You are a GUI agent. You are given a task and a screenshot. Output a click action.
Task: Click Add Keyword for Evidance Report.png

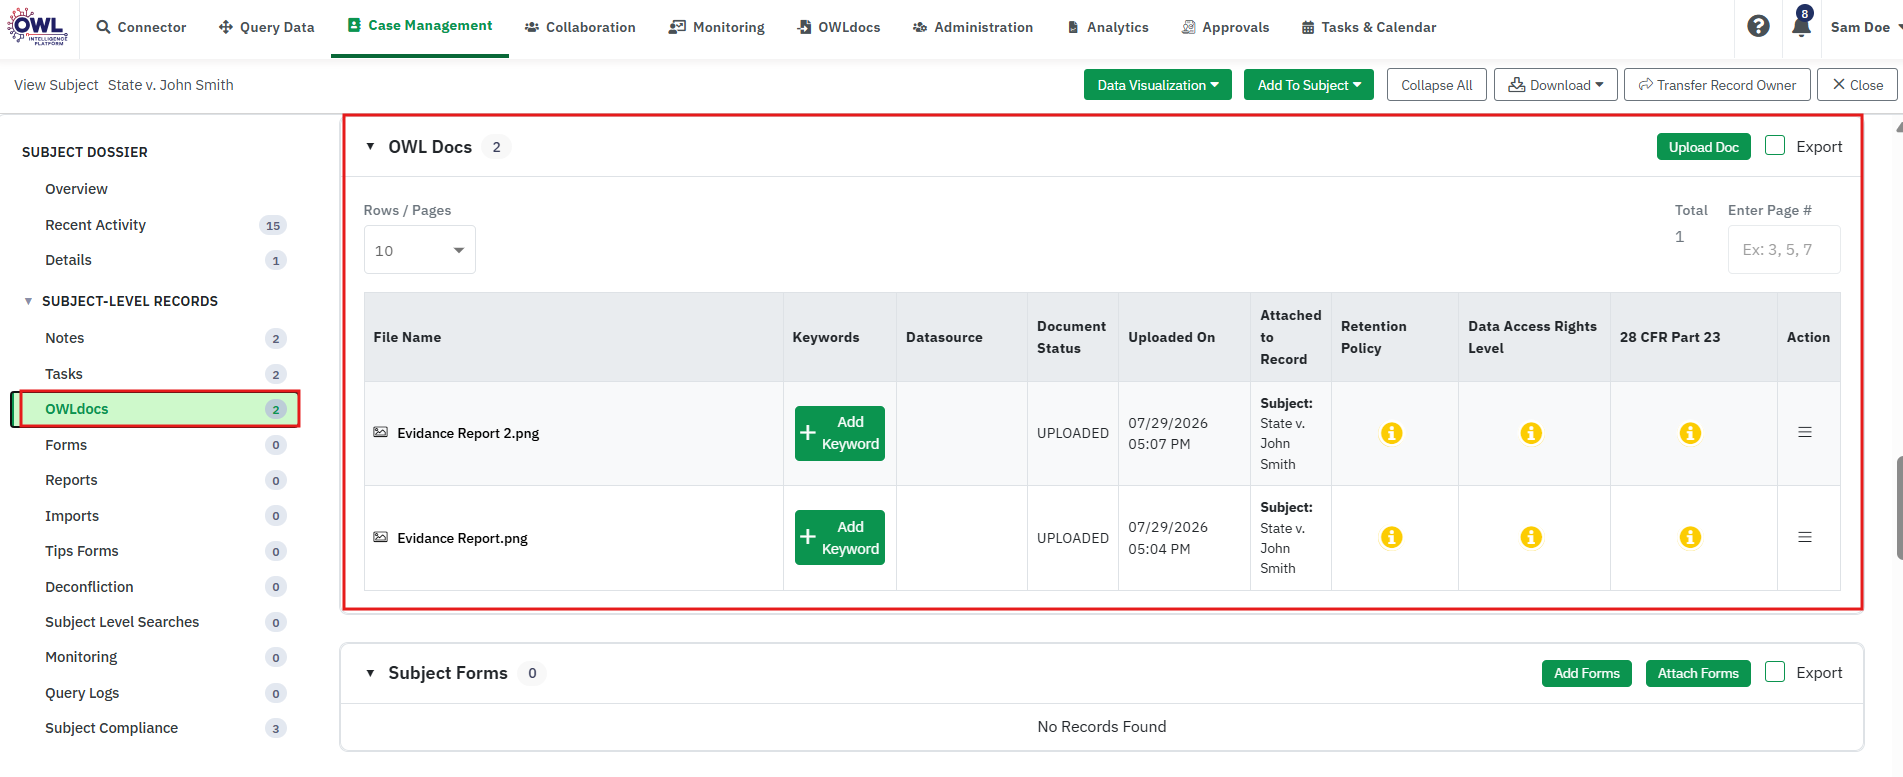[x=840, y=538]
